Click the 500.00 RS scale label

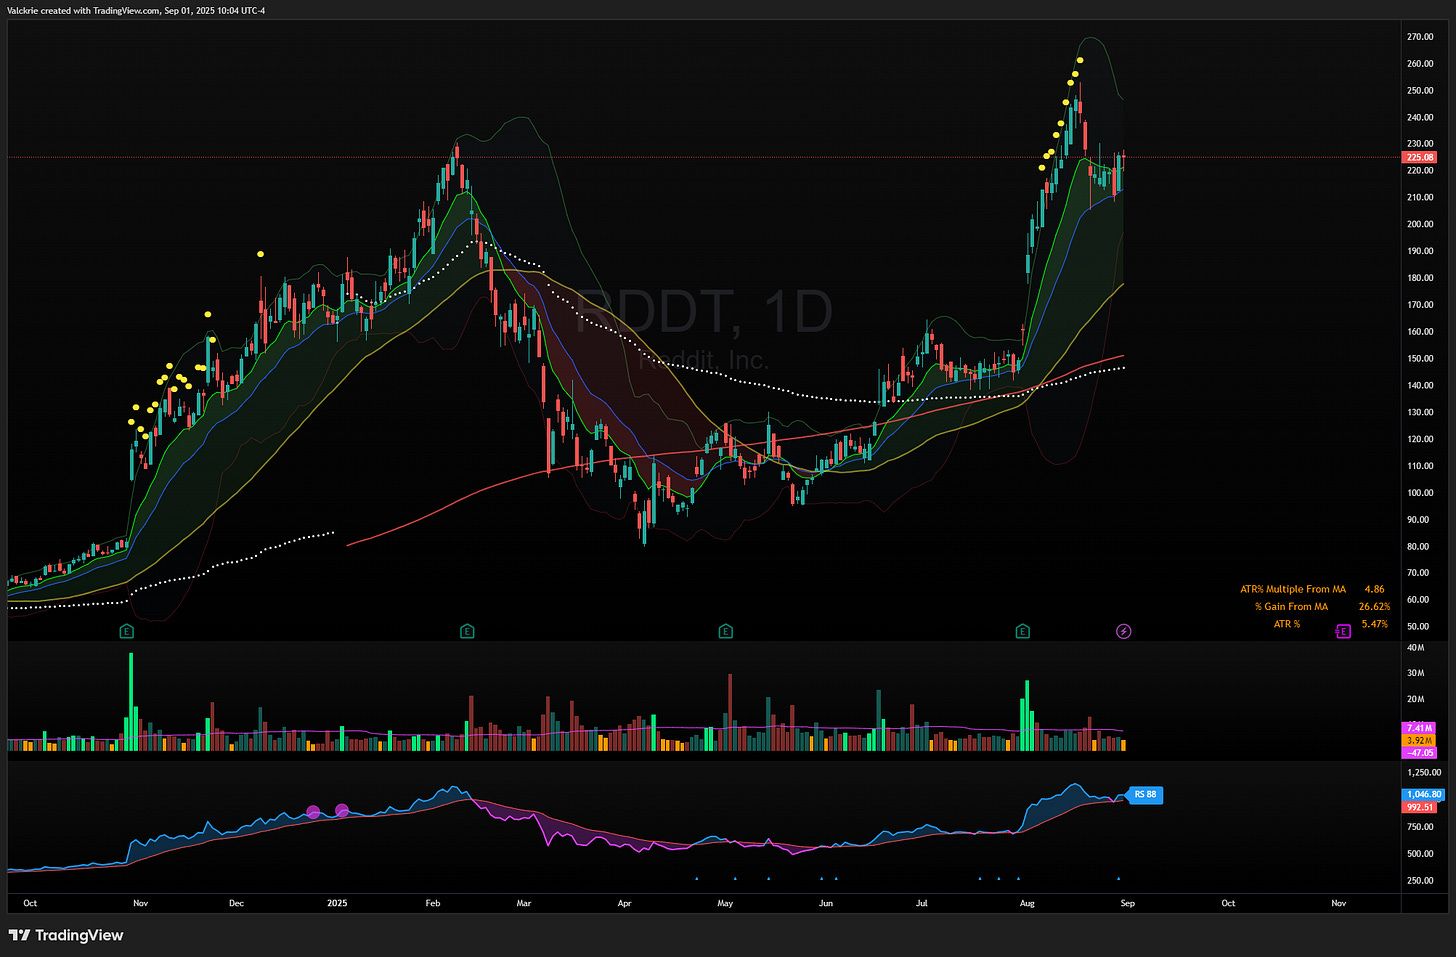click(x=1420, y=853)
